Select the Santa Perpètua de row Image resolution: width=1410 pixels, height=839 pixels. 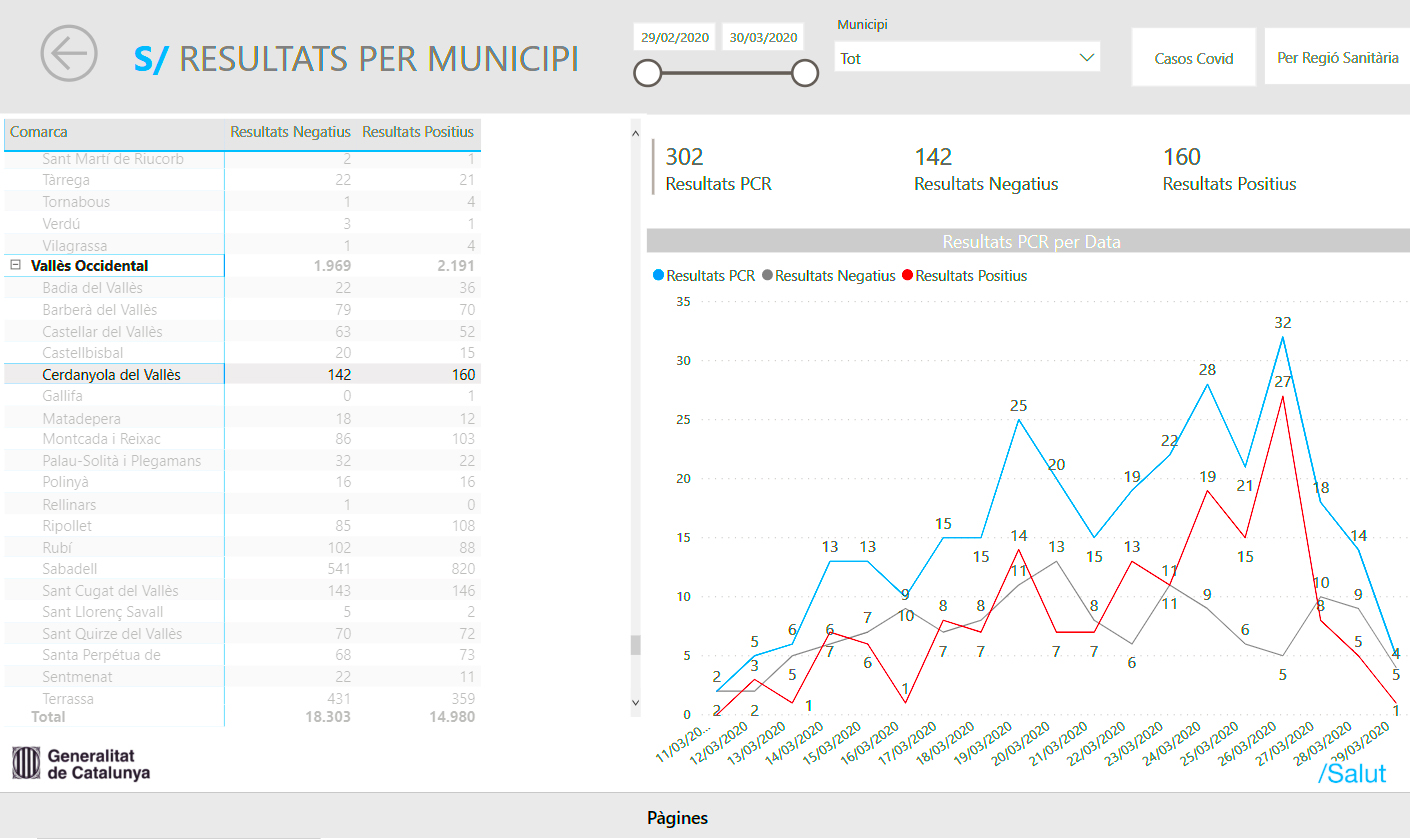(242, 655)
